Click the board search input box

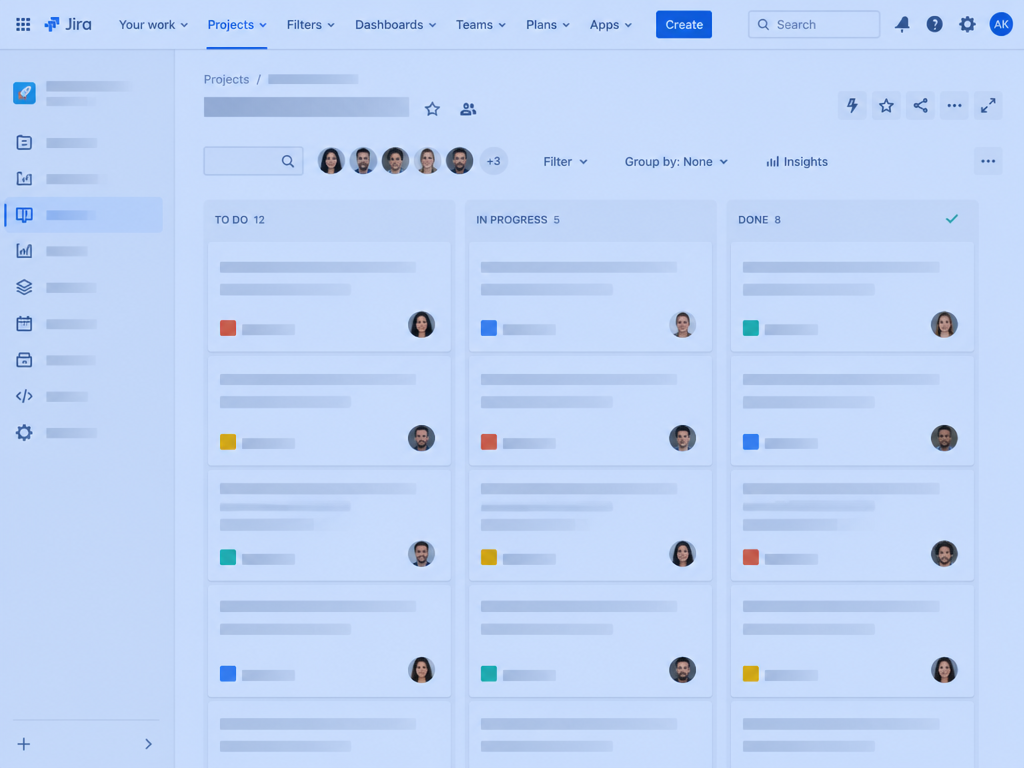tap(253, 161)
